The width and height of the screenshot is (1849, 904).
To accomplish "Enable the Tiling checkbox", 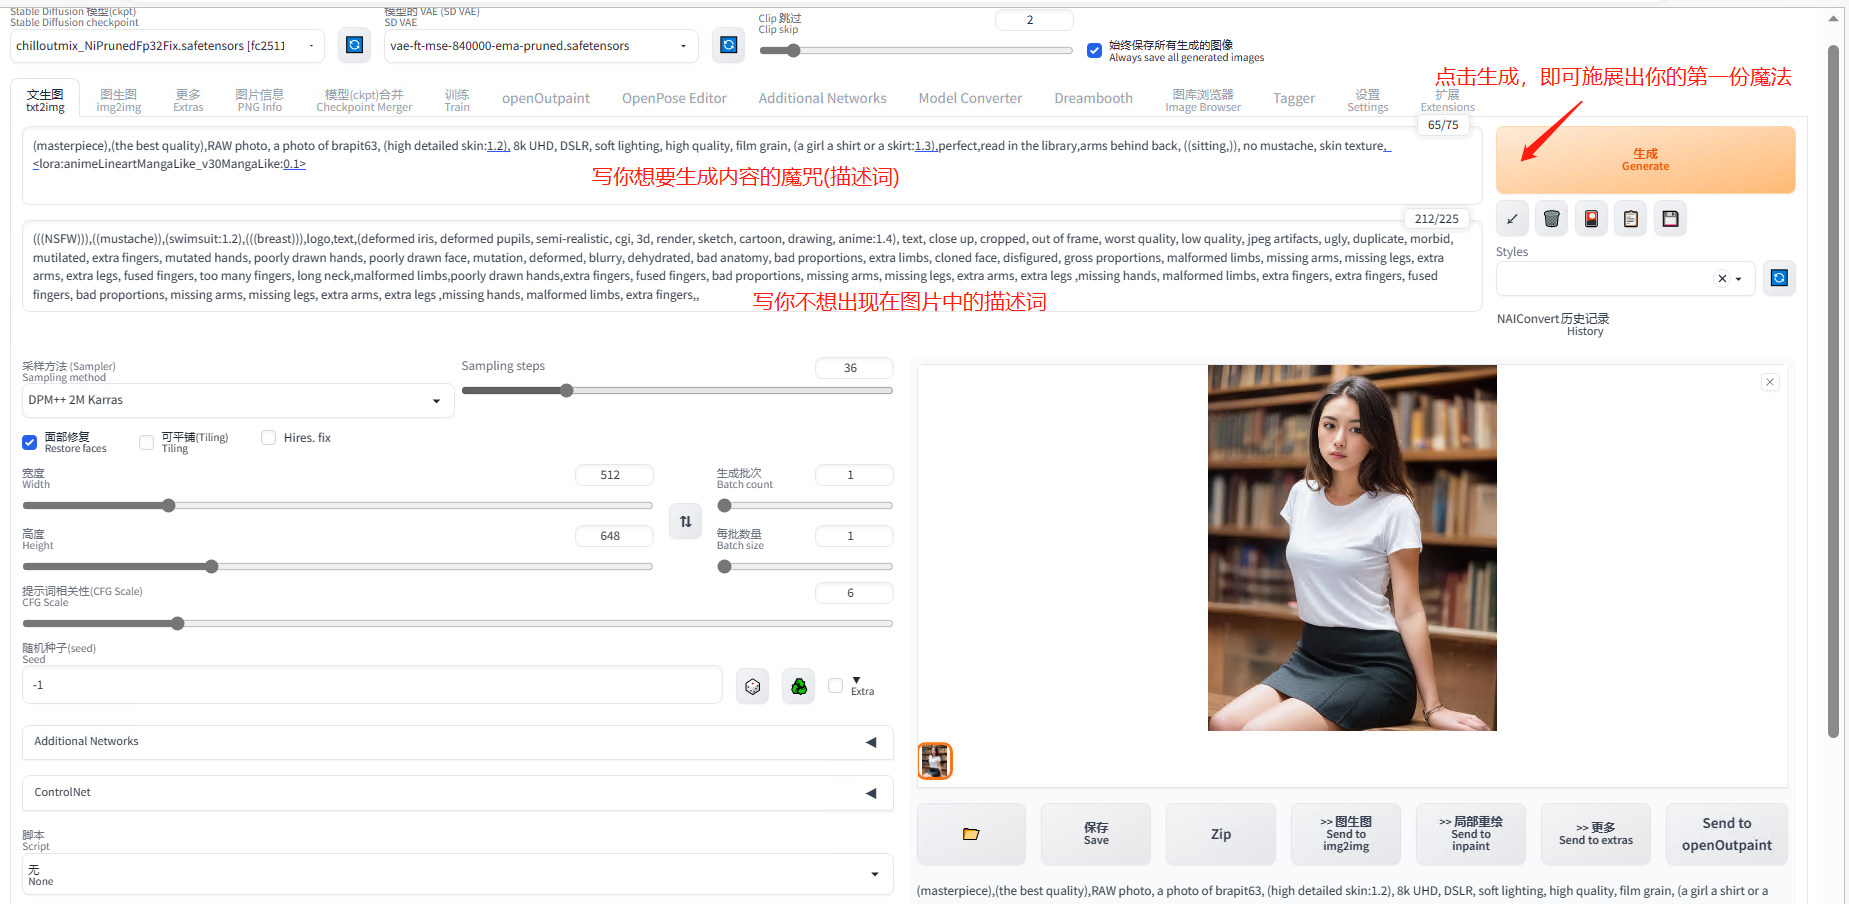I will pos(147,442).
